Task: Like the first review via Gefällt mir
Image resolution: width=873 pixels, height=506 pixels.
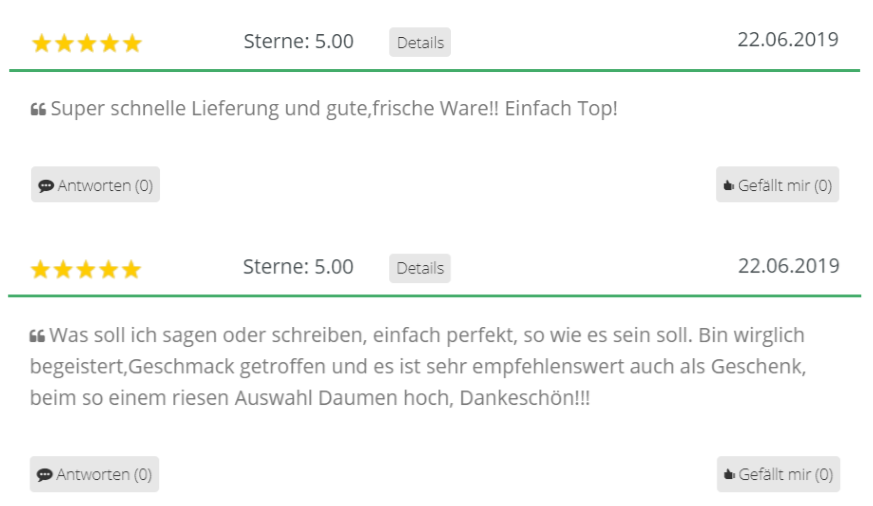Action: 777,185
